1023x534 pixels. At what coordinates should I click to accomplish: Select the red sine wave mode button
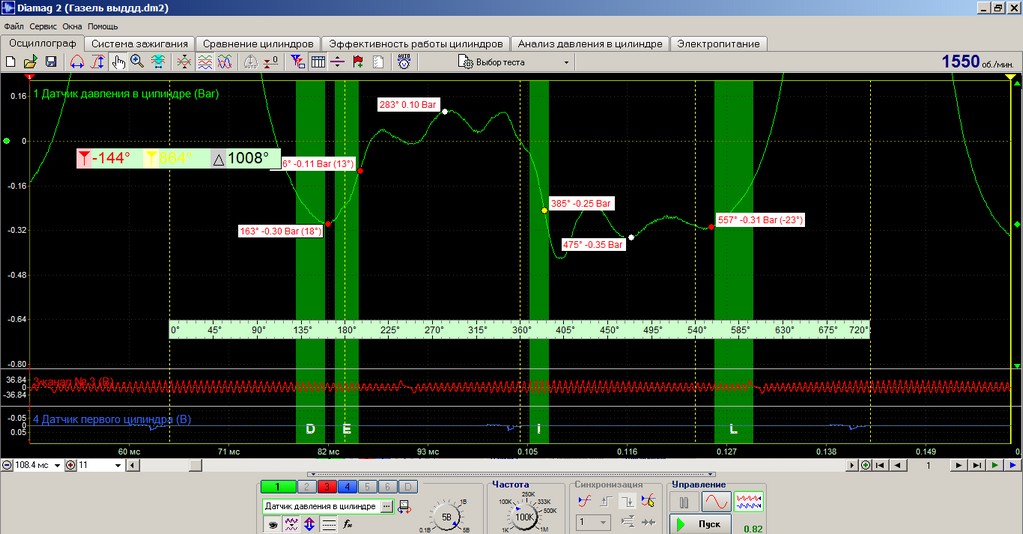(x=716, y=502)
